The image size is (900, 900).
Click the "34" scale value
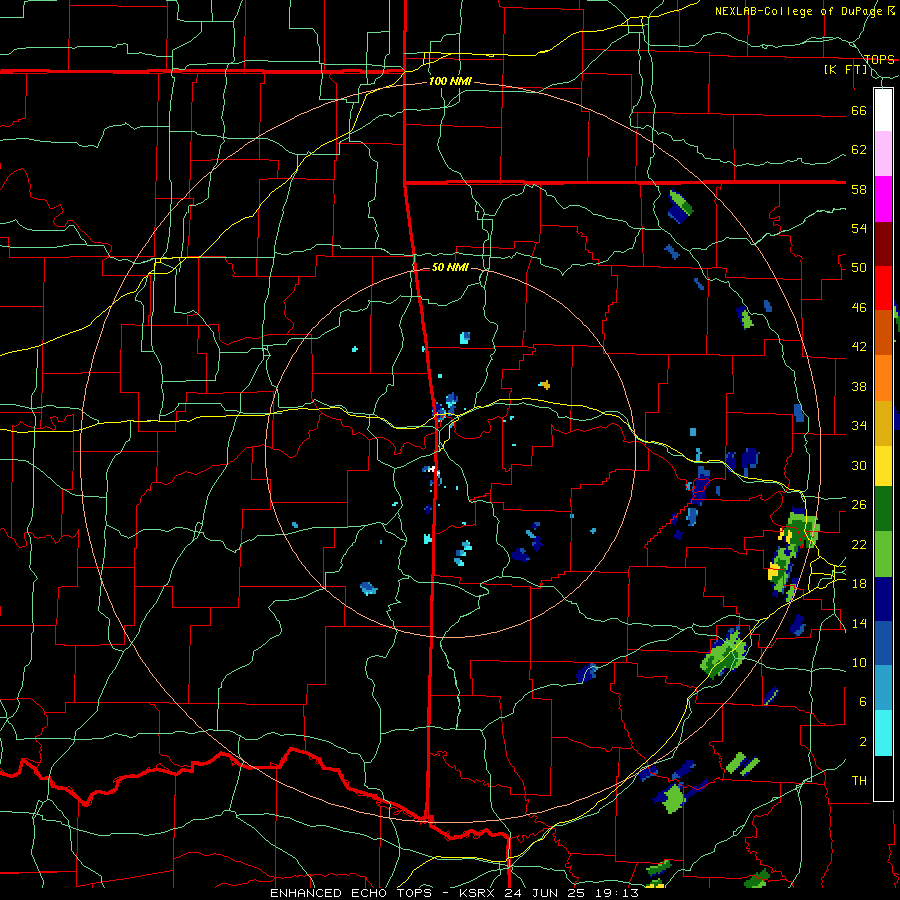point(859,426)
